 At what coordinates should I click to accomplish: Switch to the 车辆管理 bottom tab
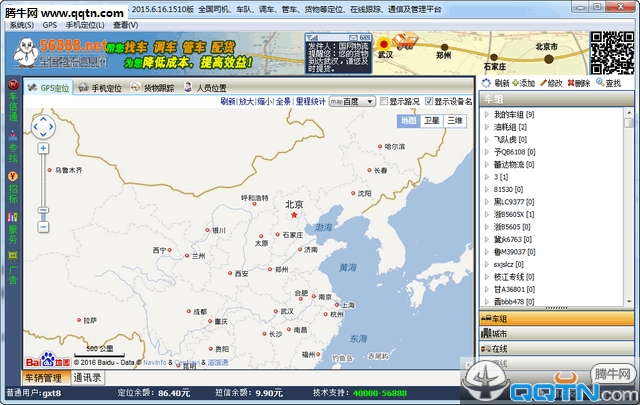[46, 378]
